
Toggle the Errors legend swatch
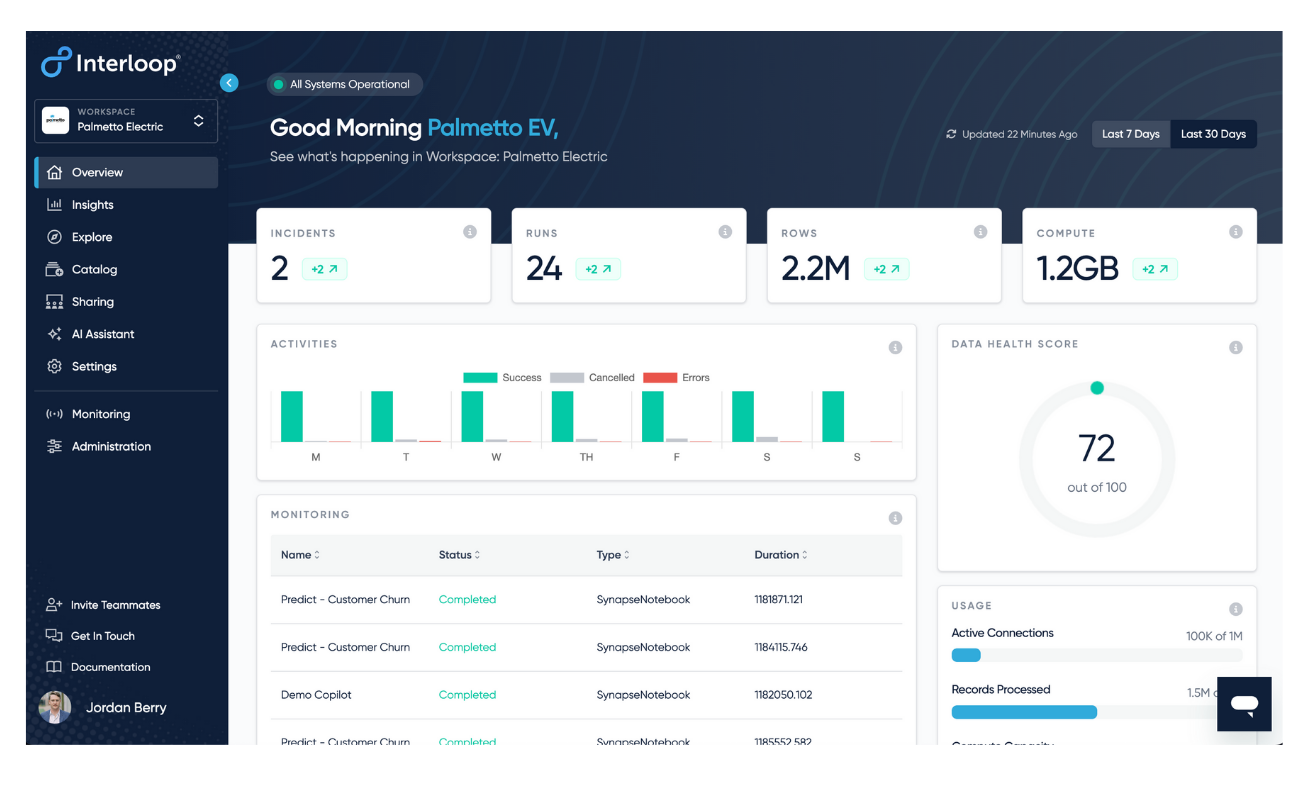tap(660, 378)
